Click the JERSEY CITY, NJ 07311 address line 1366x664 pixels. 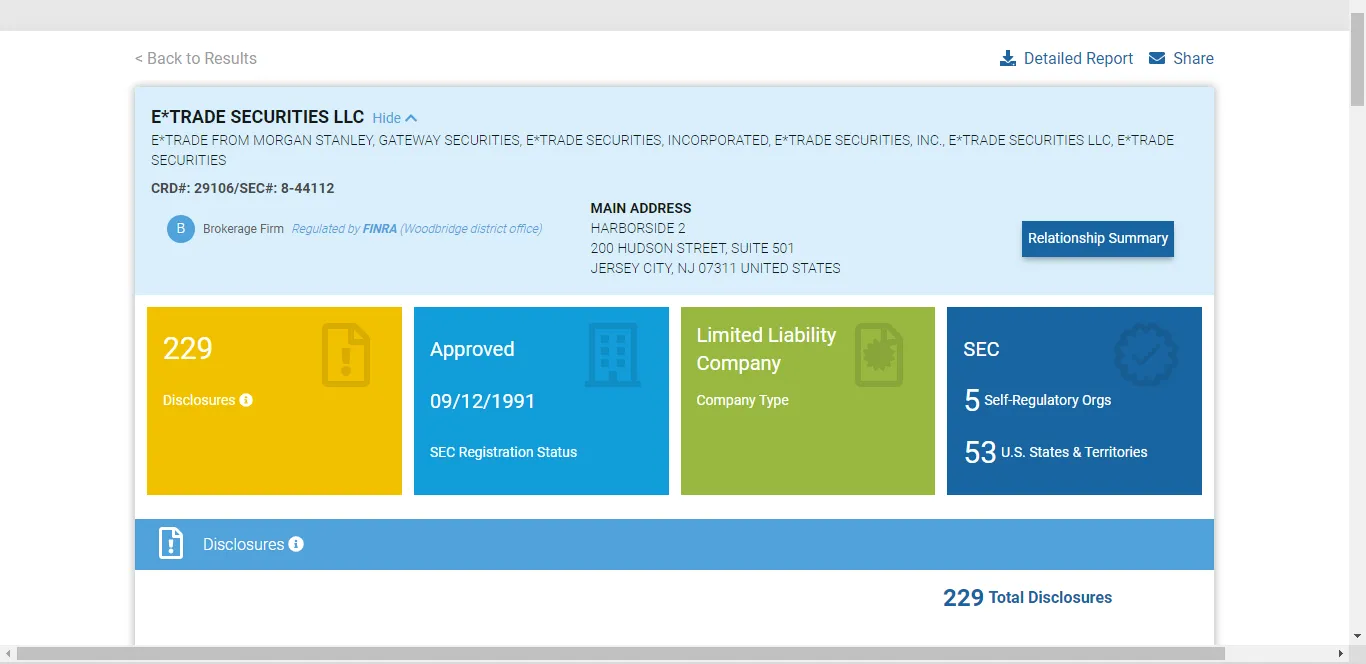point(715,268)
